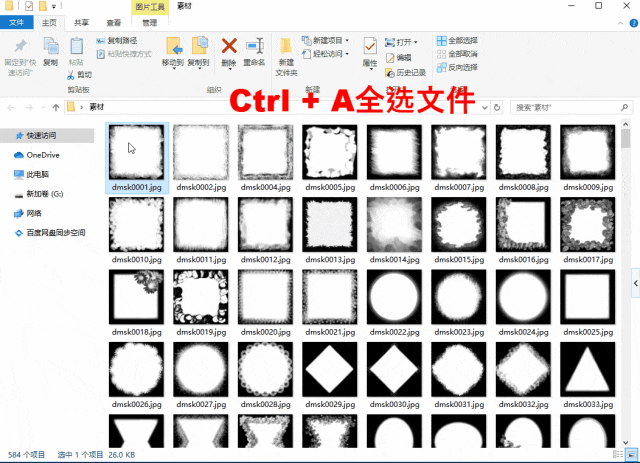Open quick access toolbar customize dropdown
This screenshot has height=463, width=640.
click(x=53, y=6)
